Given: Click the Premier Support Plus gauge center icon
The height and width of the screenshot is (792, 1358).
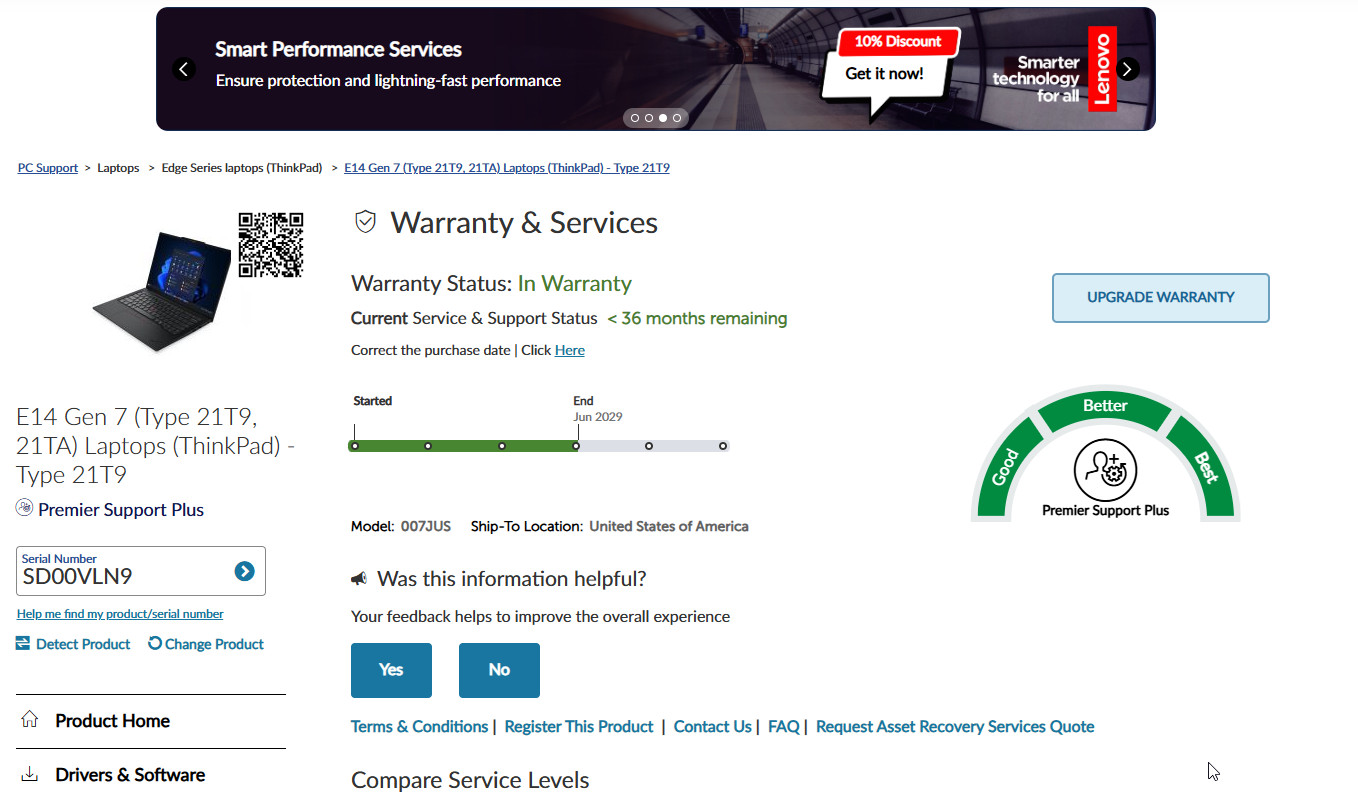Looking at the screenshot, I should click(x=1105, y=470).
